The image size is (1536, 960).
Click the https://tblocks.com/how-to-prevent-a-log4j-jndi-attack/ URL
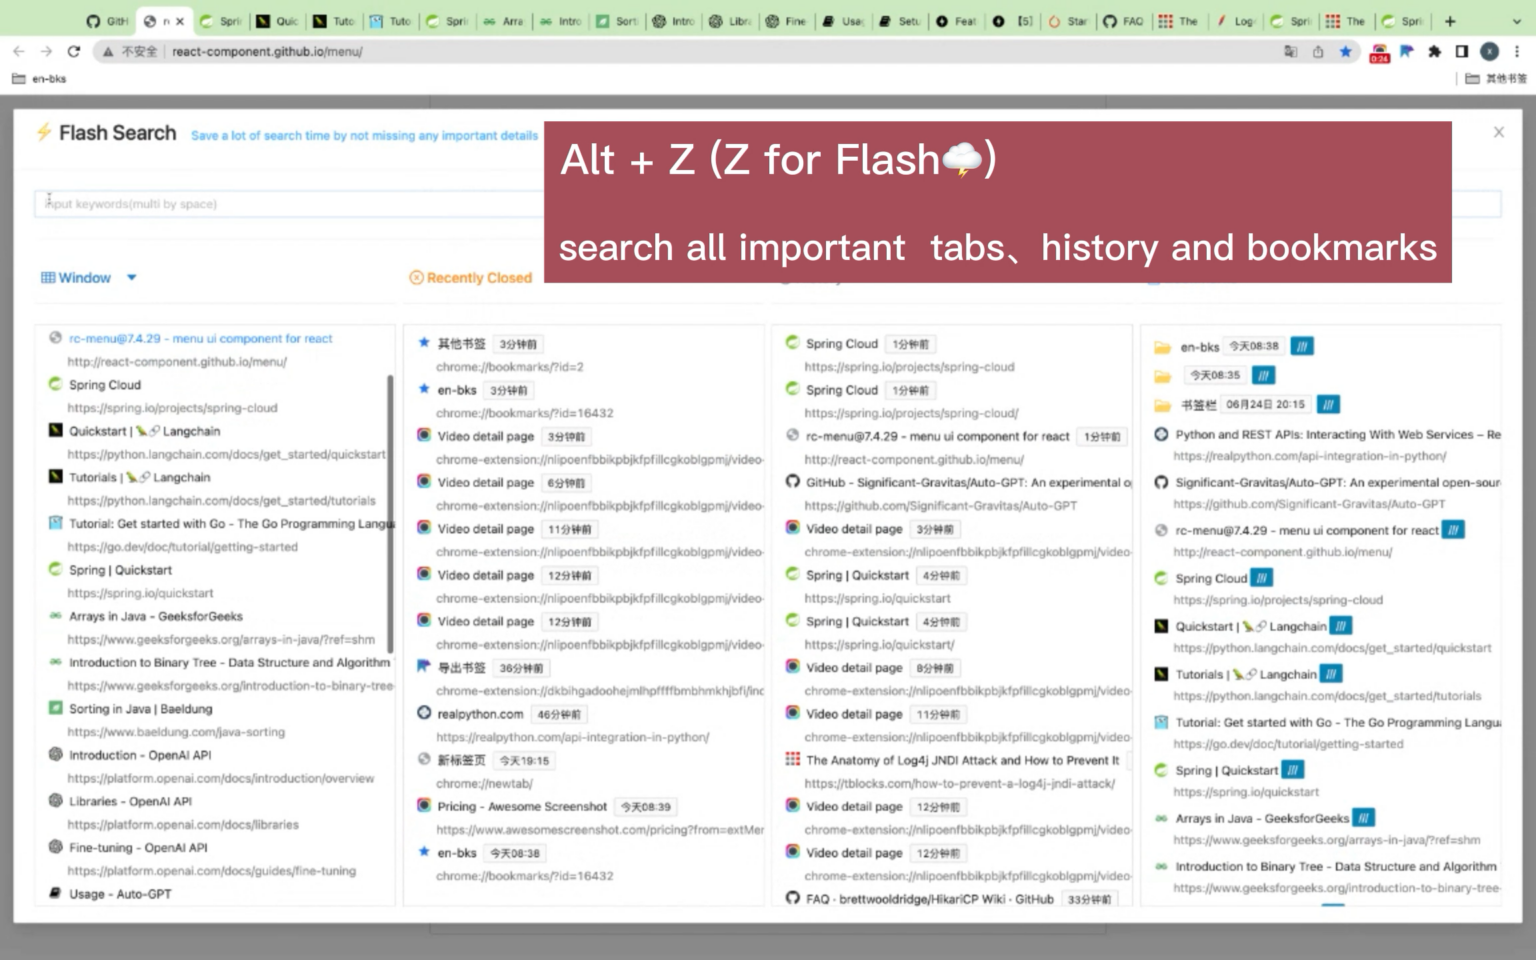(959, 783)
